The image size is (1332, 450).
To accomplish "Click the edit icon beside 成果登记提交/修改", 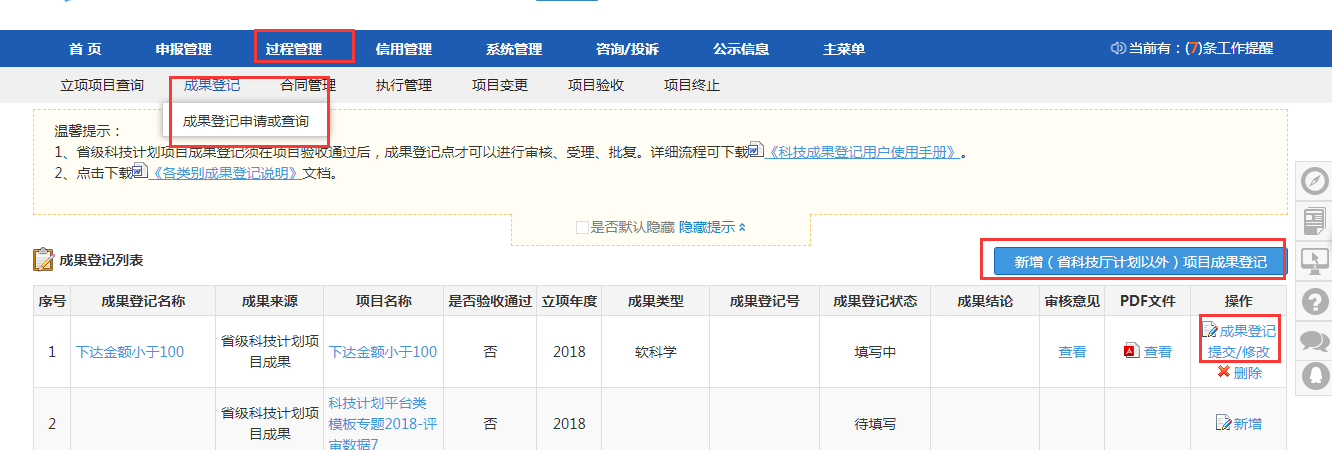I will [x=1209, y=330].
